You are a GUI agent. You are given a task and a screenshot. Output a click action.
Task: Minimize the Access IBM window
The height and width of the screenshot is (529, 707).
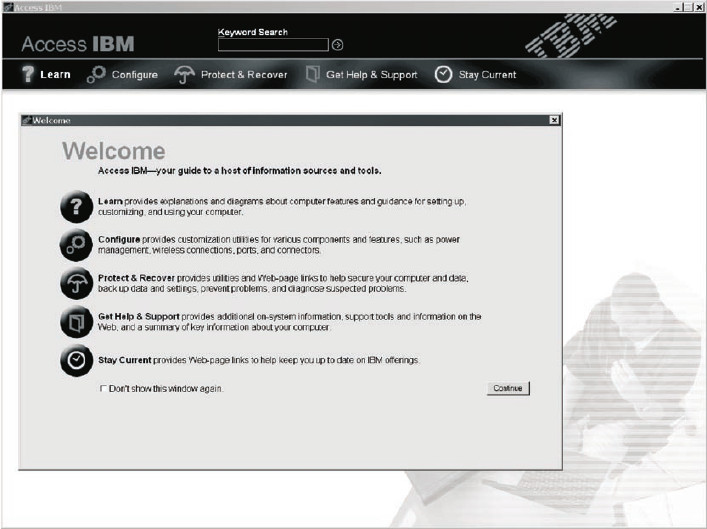pos(679,7)
